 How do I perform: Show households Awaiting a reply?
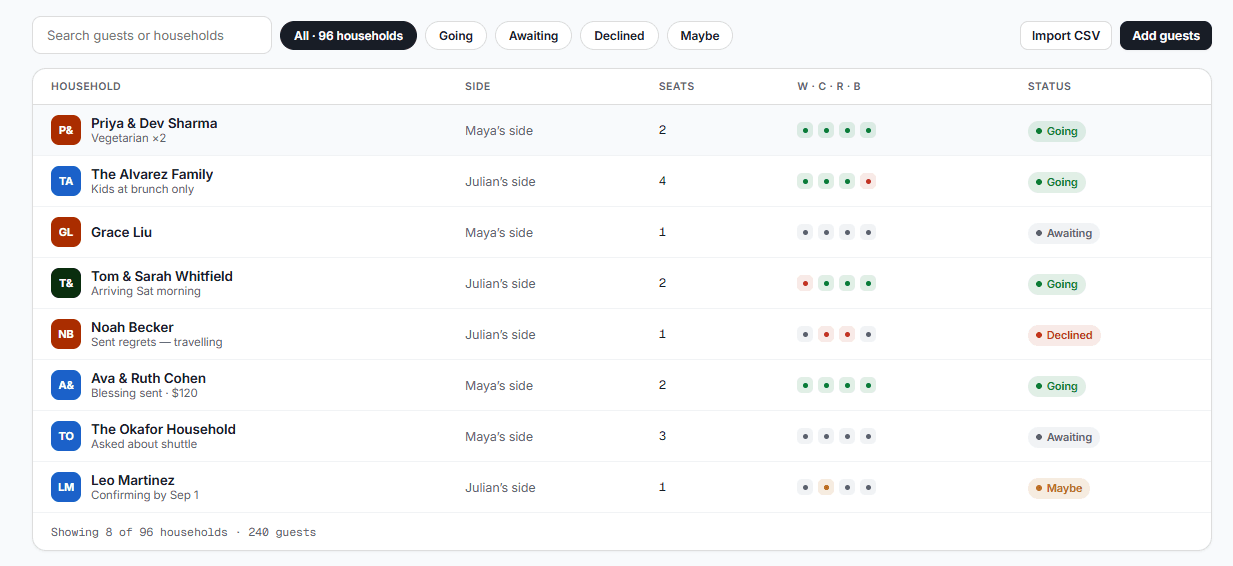[533, 35]
